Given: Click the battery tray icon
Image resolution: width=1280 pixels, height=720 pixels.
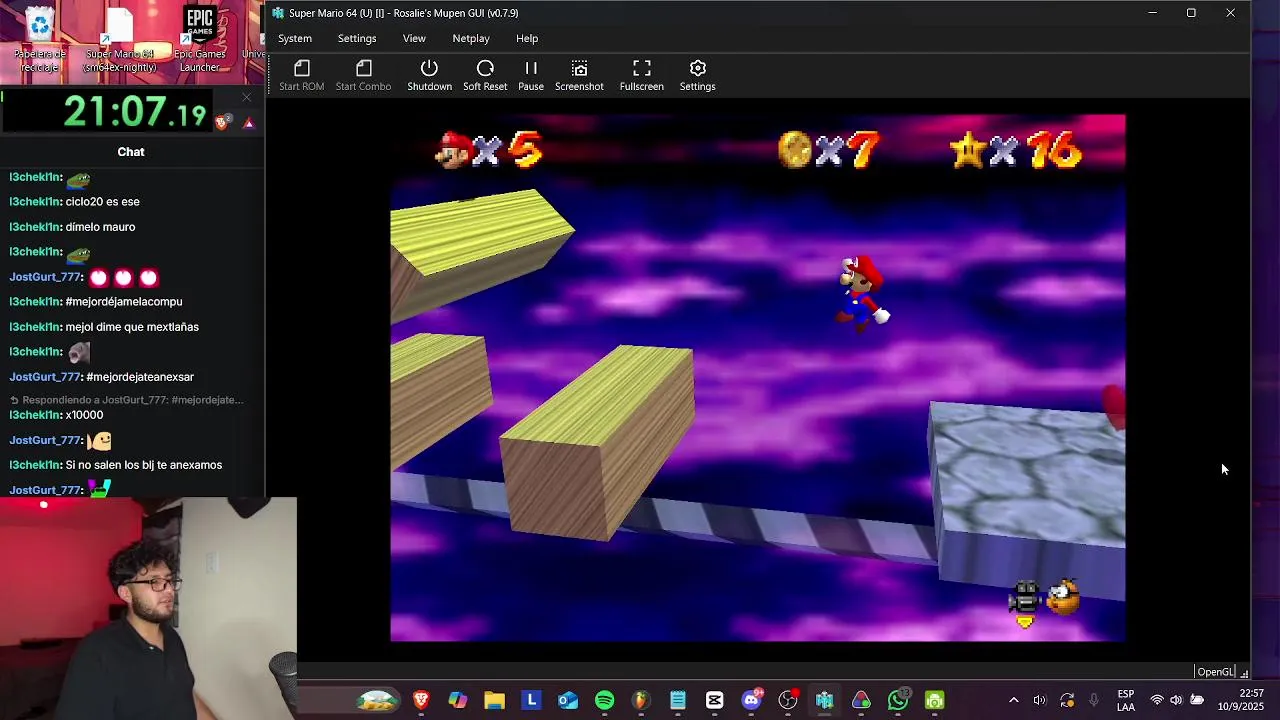Looking at the screenshot, I should tap(1197, 700).
